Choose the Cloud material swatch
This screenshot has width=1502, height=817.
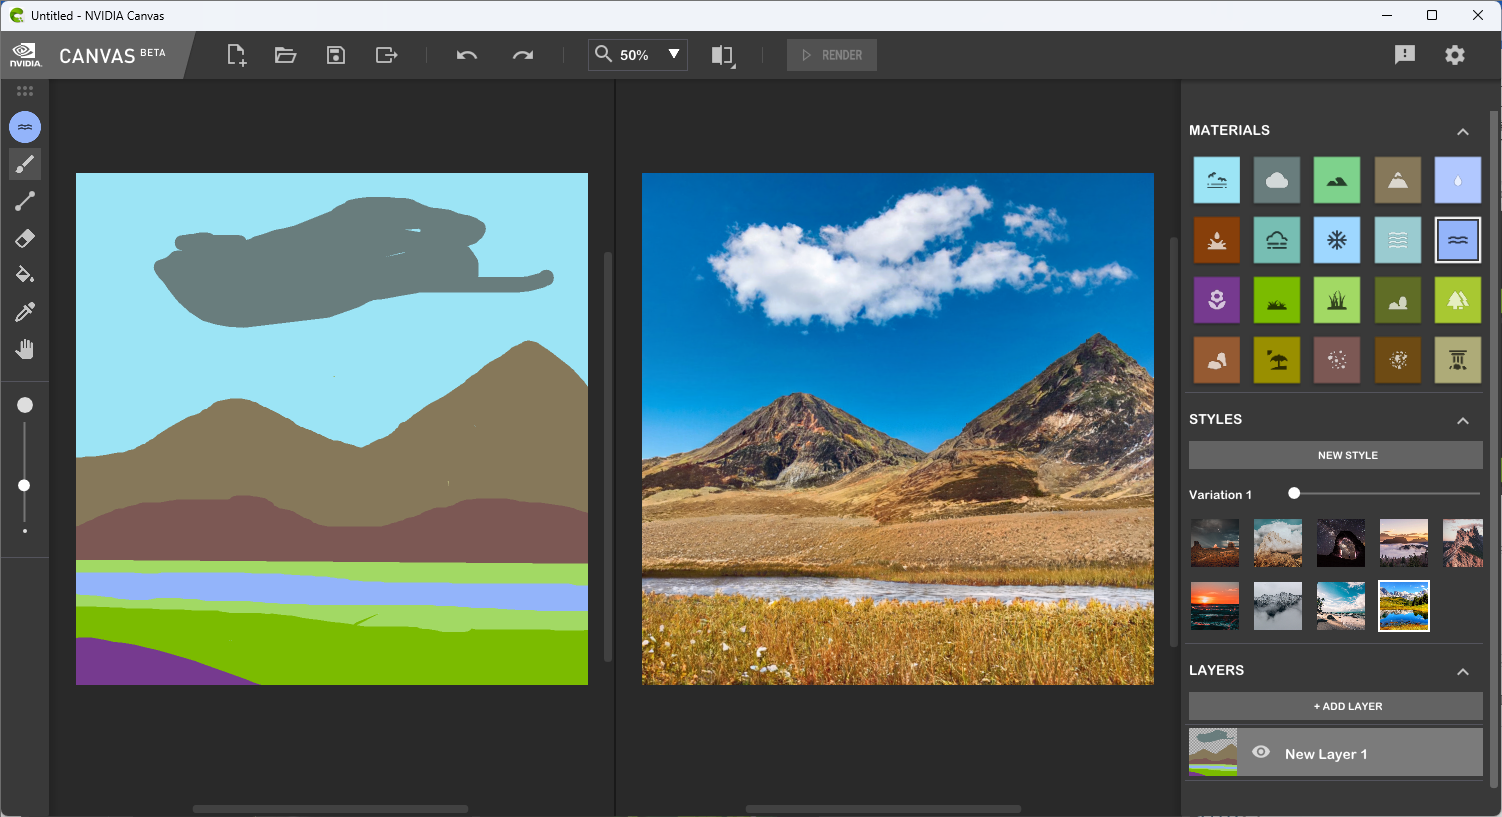coord(1277,180)
